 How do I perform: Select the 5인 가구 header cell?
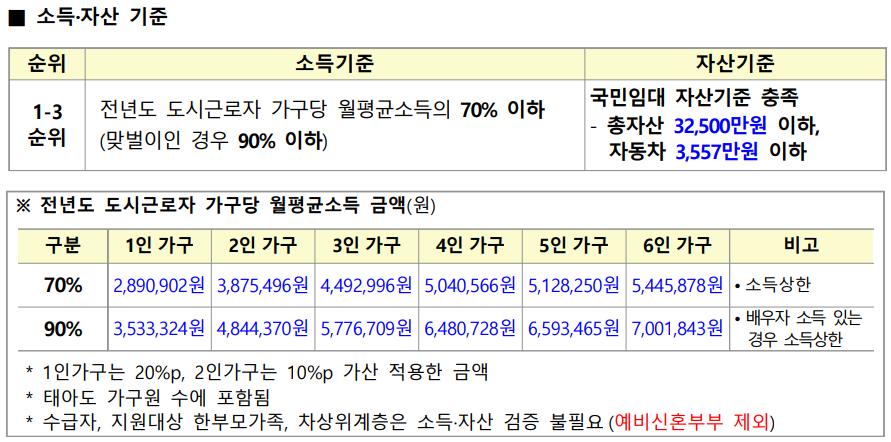click(x=574, y=245)
